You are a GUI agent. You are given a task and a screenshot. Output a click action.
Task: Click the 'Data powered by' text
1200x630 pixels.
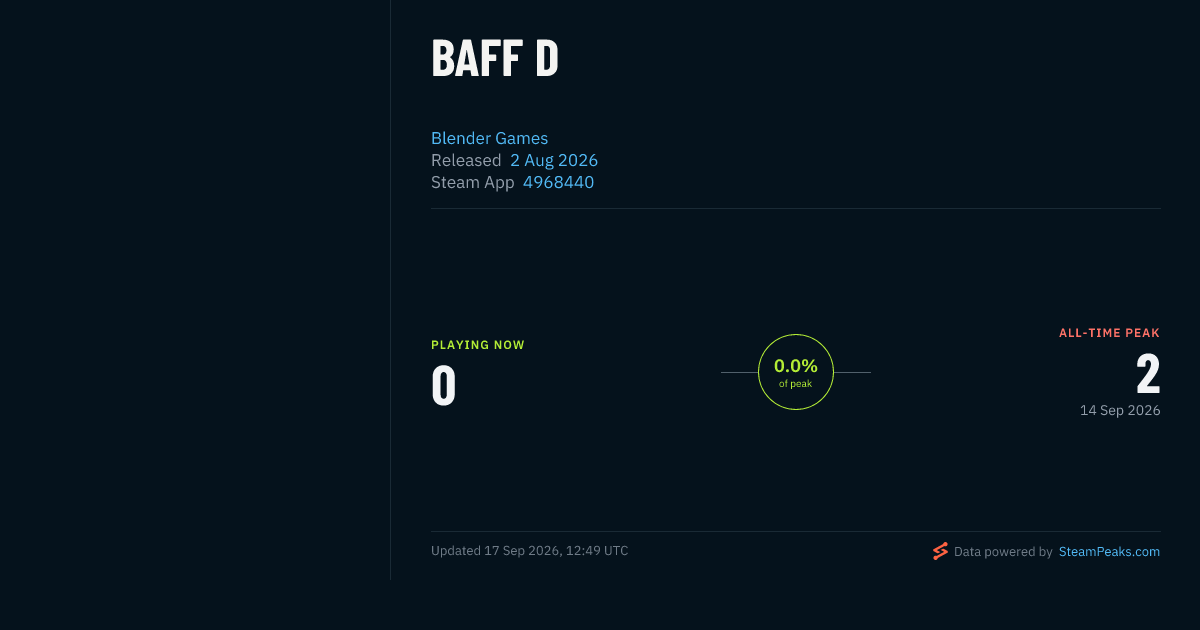tap(1003, 551)
